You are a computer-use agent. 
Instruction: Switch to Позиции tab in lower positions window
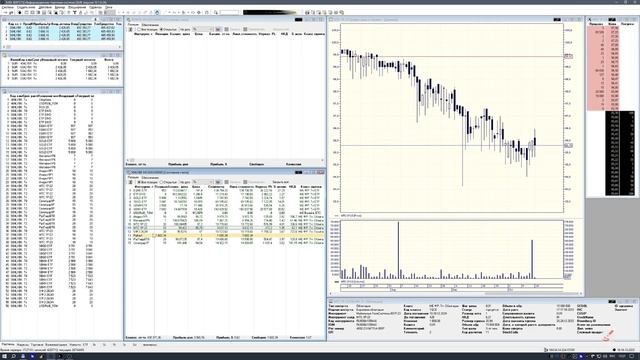tap(133, 178)
